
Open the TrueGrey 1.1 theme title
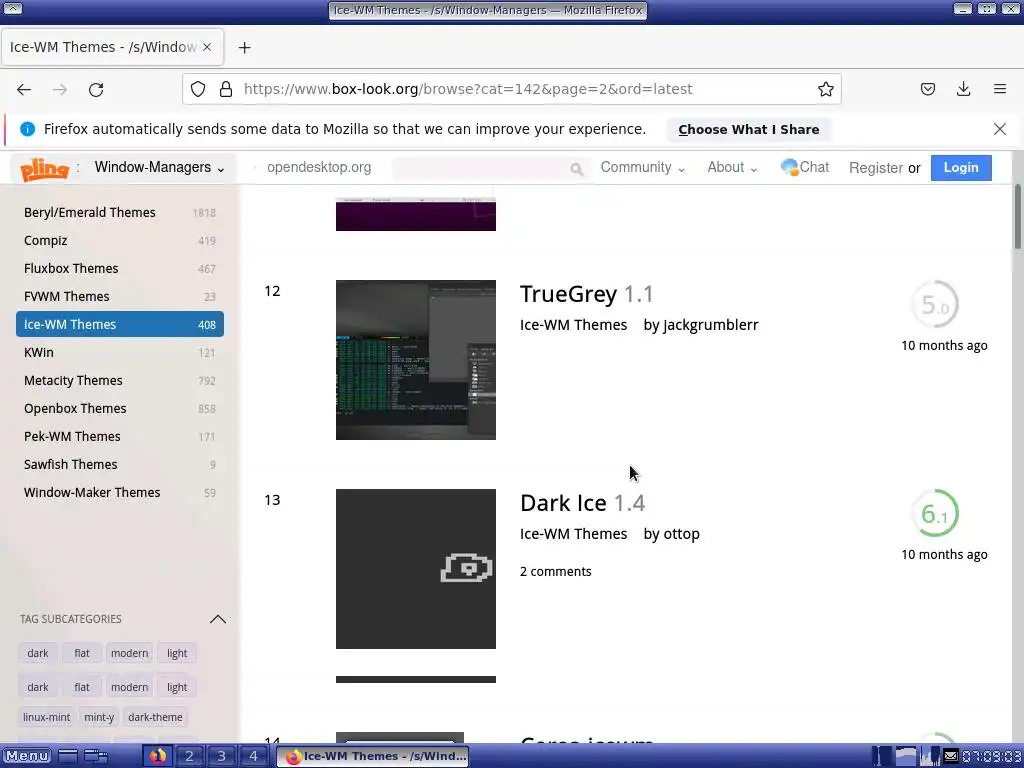[586, 294]
